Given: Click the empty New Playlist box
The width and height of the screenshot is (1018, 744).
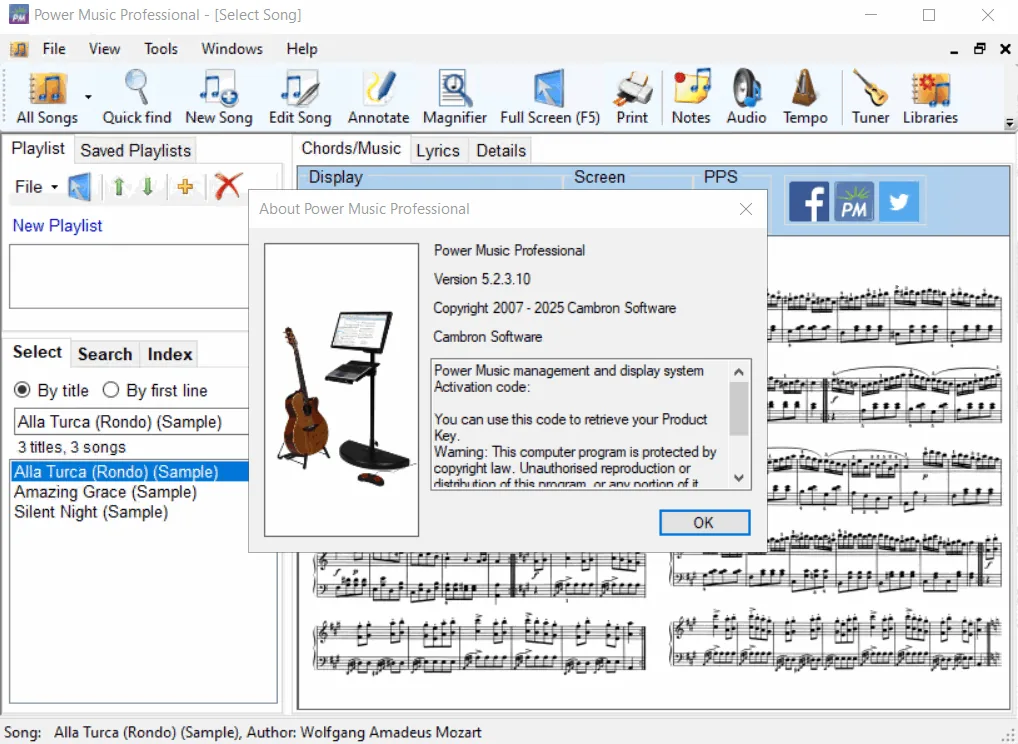Looking at the screenshot, I should (x=130, y=277).
